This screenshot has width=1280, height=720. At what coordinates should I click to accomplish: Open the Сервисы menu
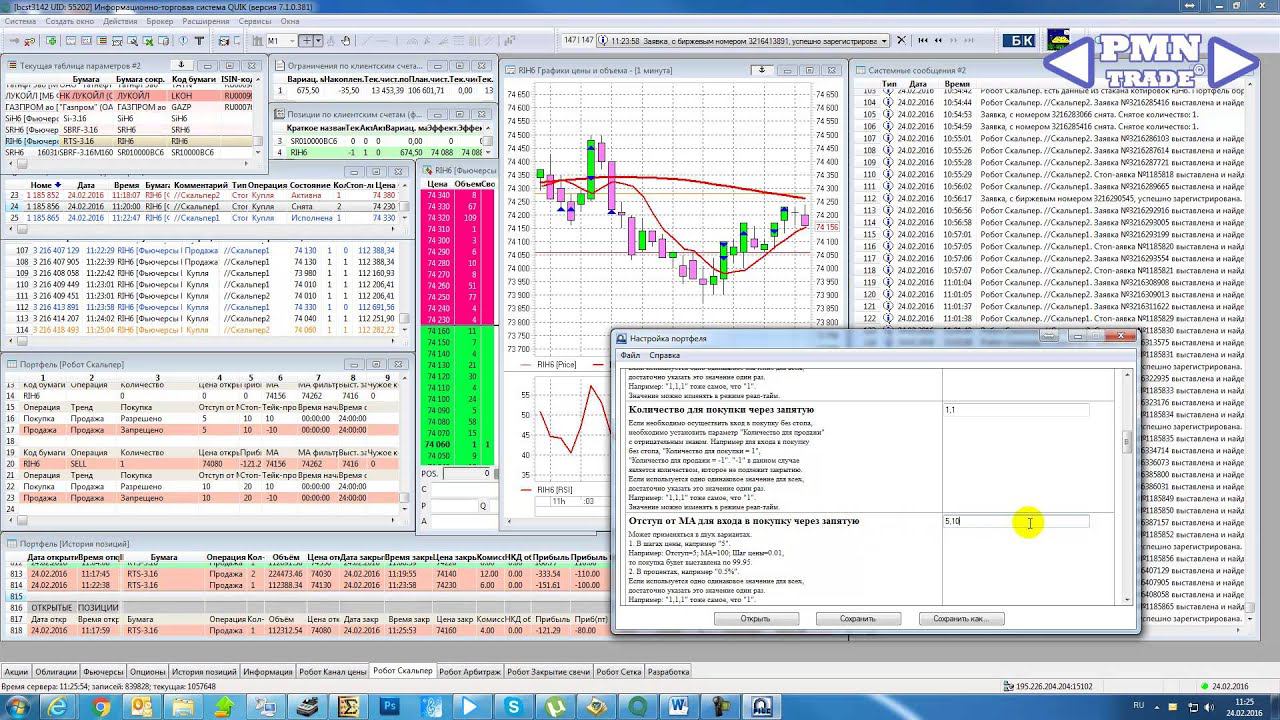[255, 21]
